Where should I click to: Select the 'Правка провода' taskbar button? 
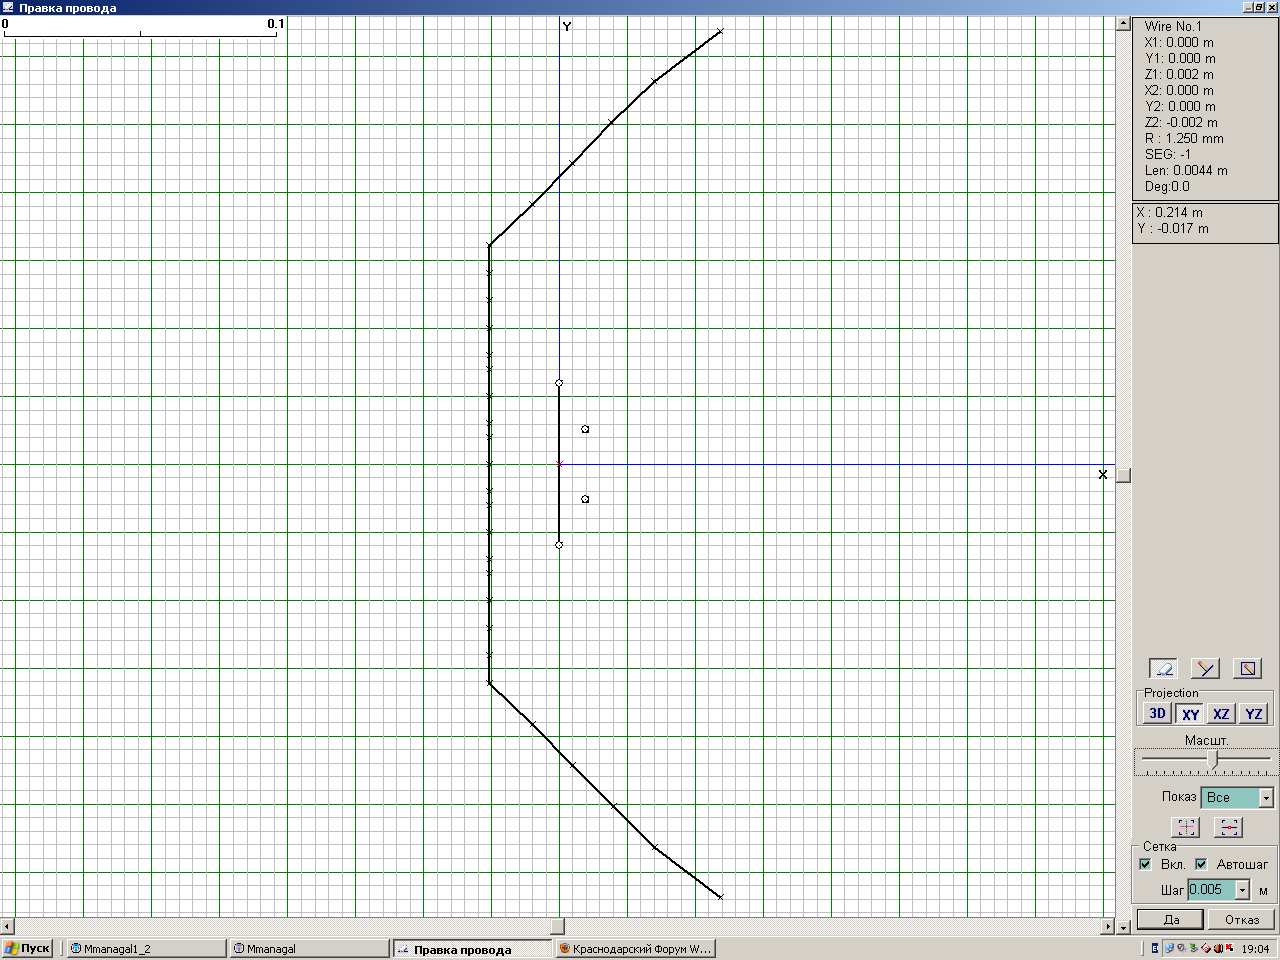(x=472, y=948)
